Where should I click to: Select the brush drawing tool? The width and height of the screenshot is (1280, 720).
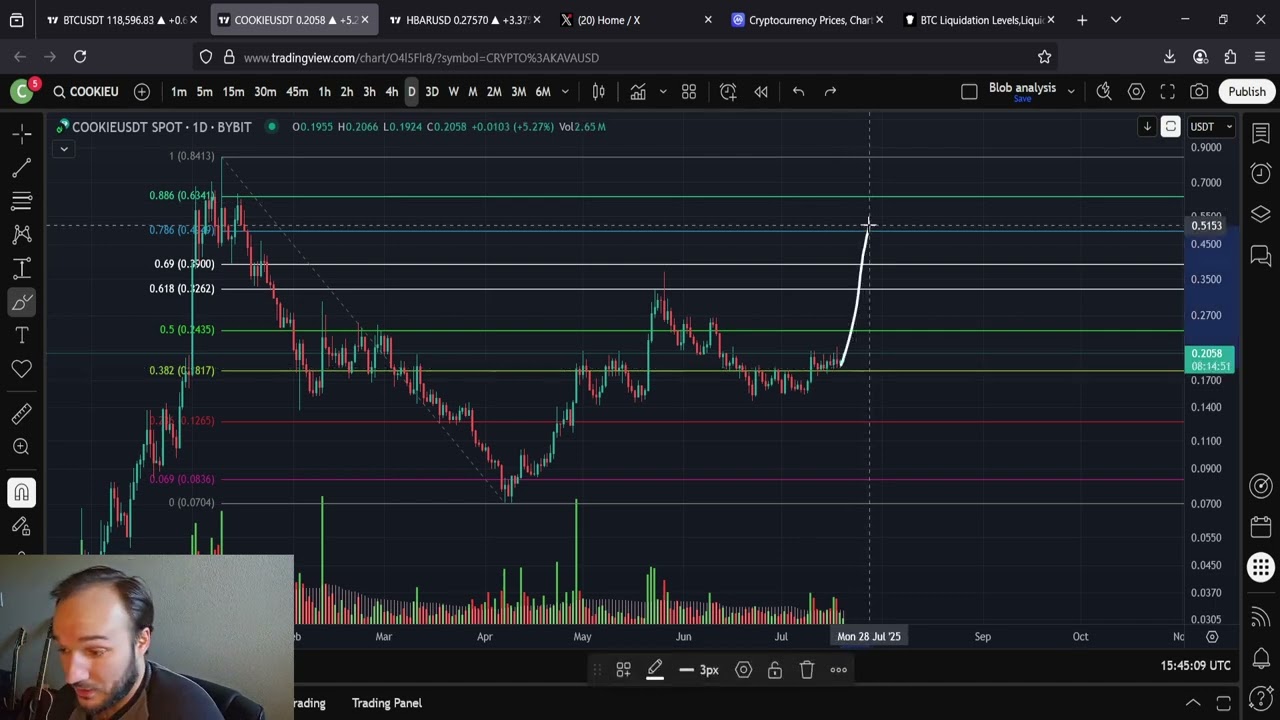tap(22, 302)
